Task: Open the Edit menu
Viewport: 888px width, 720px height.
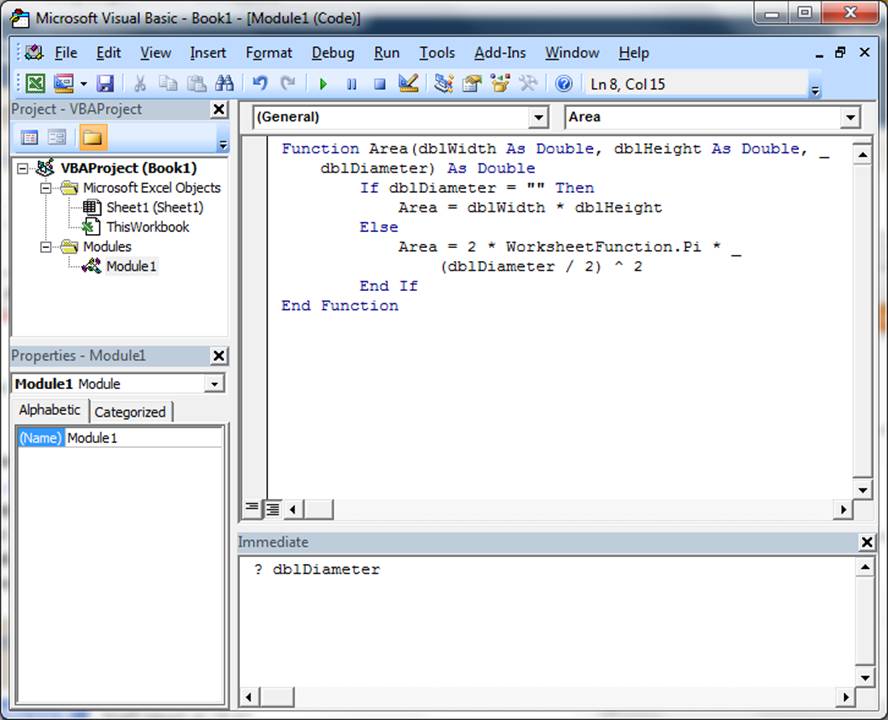Action: (x=108, y=53)
